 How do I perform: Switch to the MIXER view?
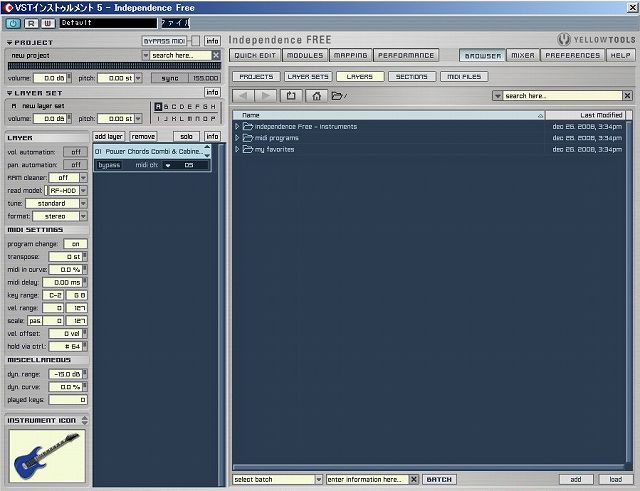pos(523,55)
